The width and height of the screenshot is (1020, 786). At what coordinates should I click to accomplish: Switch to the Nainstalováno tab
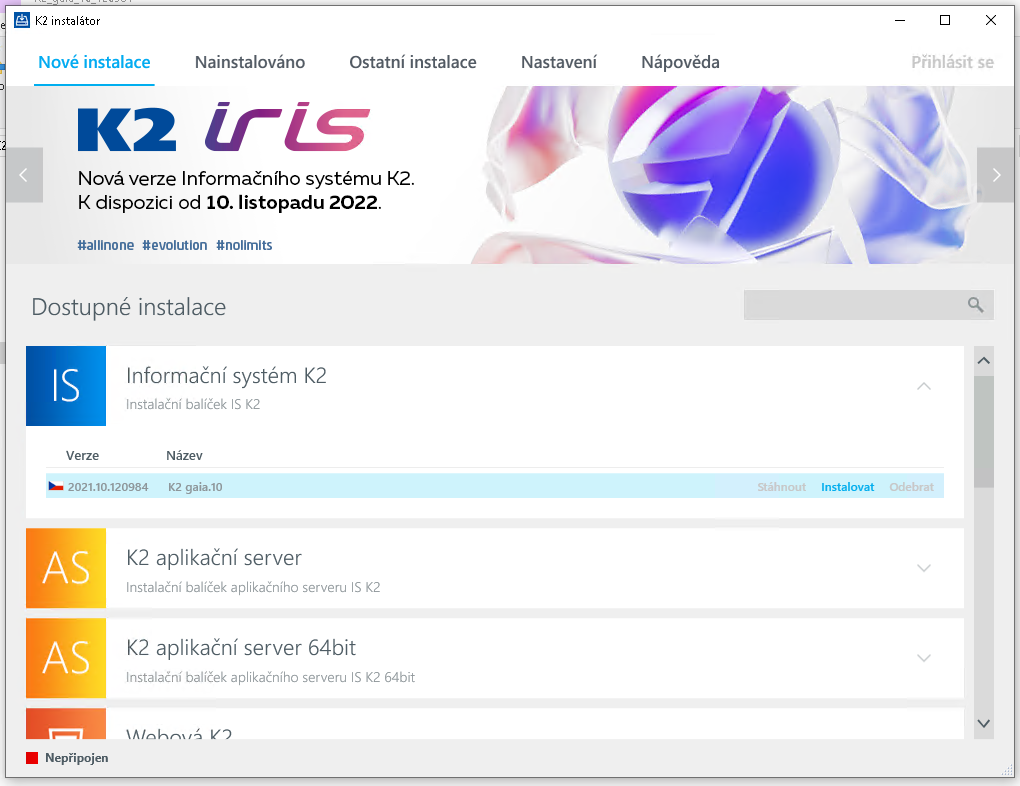[250, 62]
